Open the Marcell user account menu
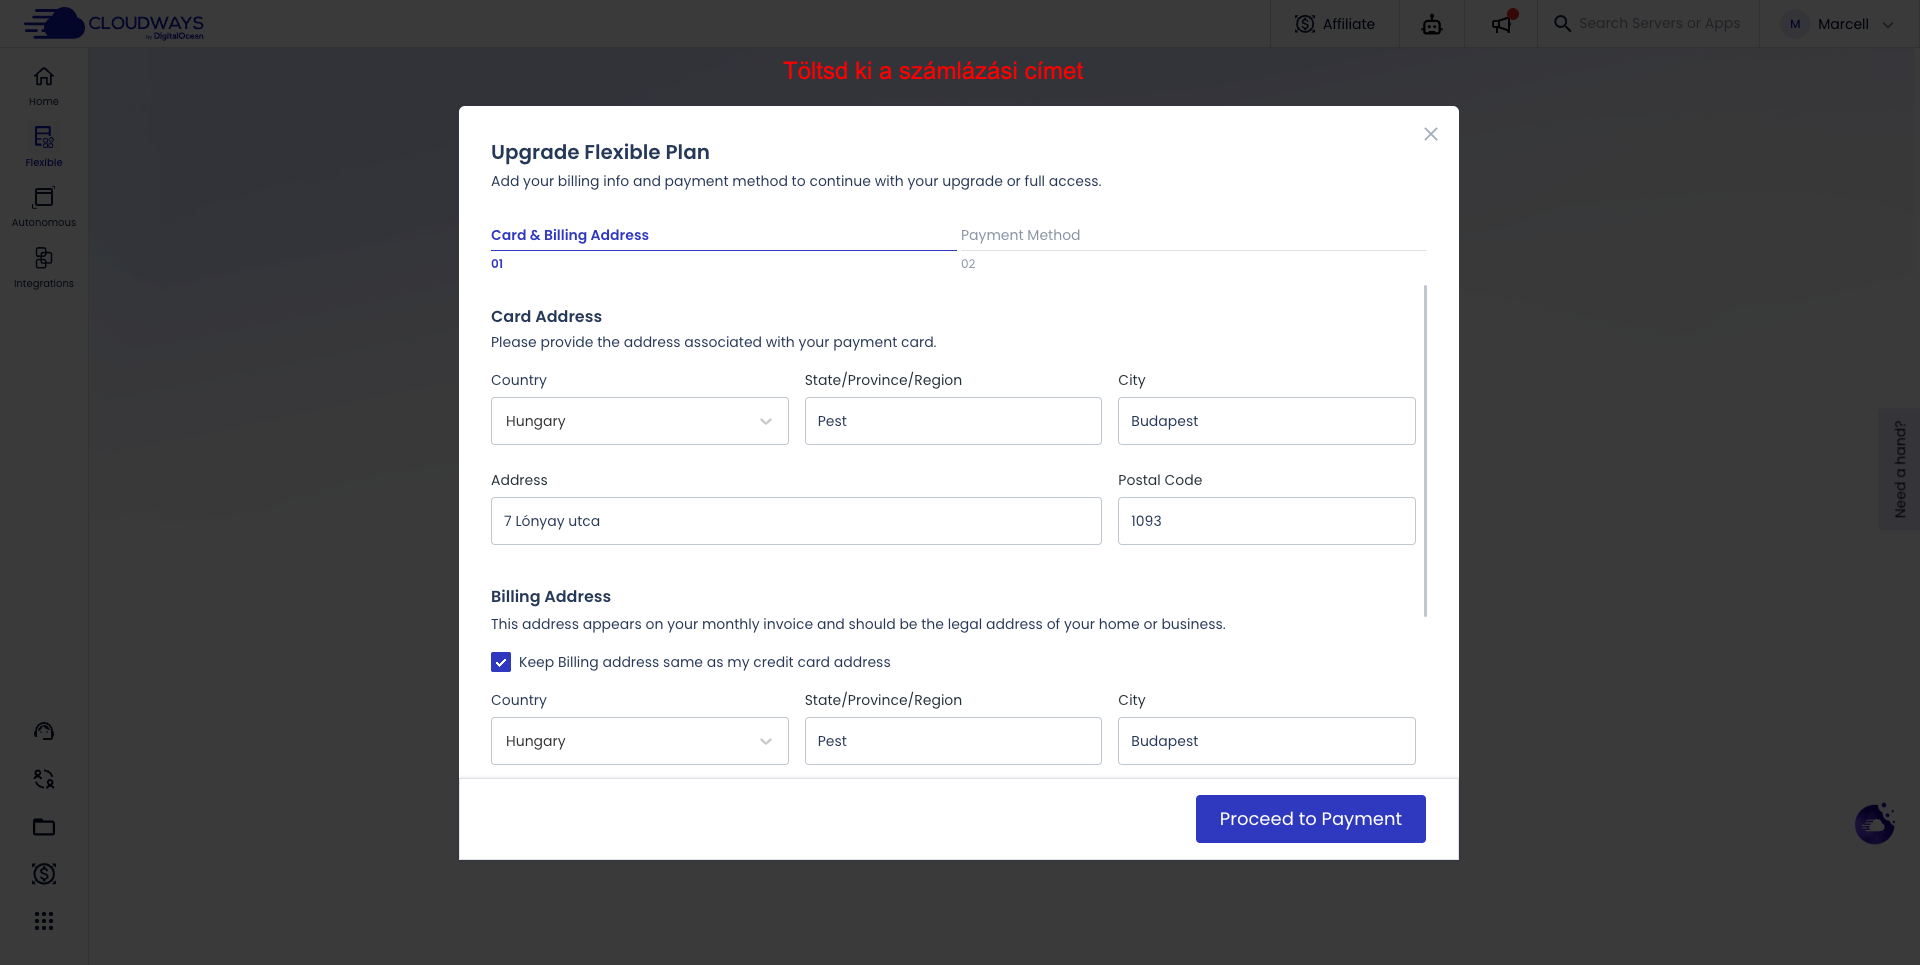 coord(1840,24)
